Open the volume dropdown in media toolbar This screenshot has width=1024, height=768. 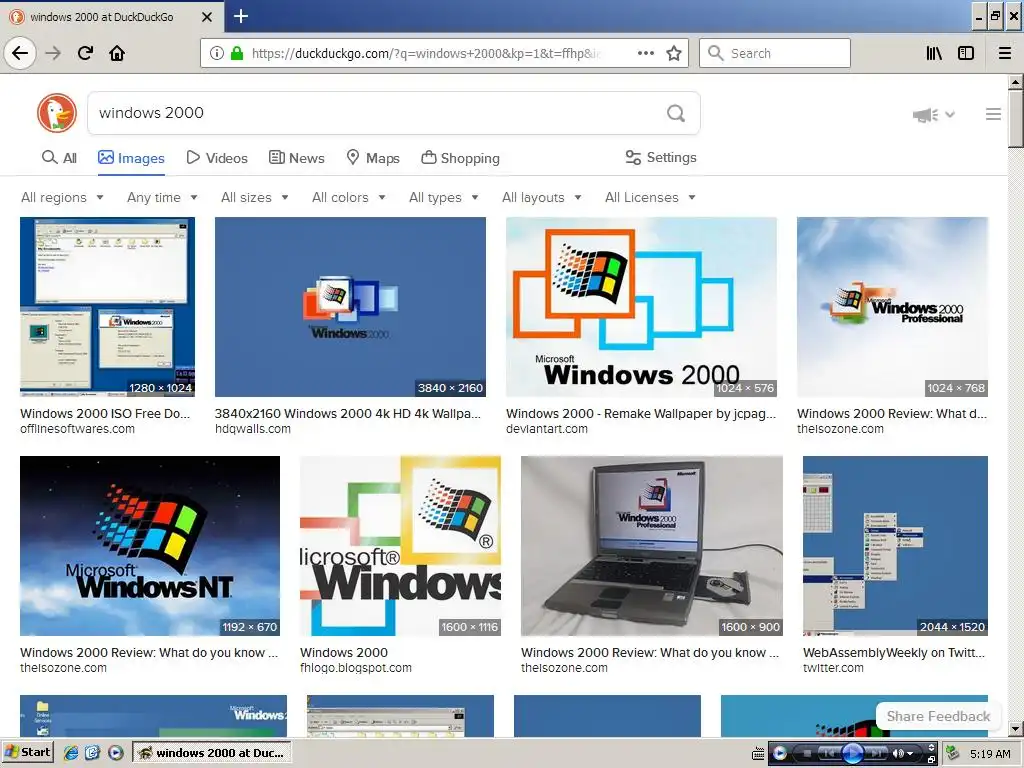909,754
